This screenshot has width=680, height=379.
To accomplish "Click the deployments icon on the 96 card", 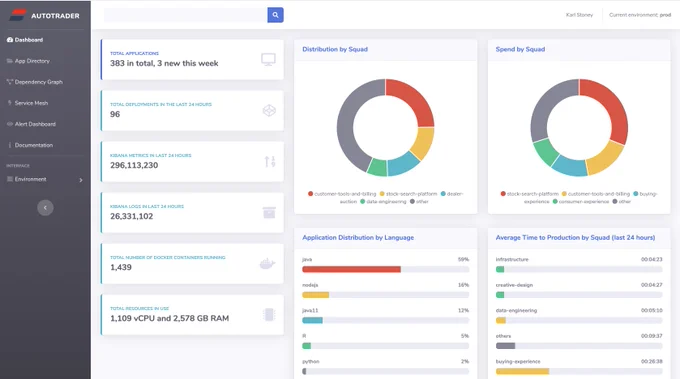I will [269, 111].
